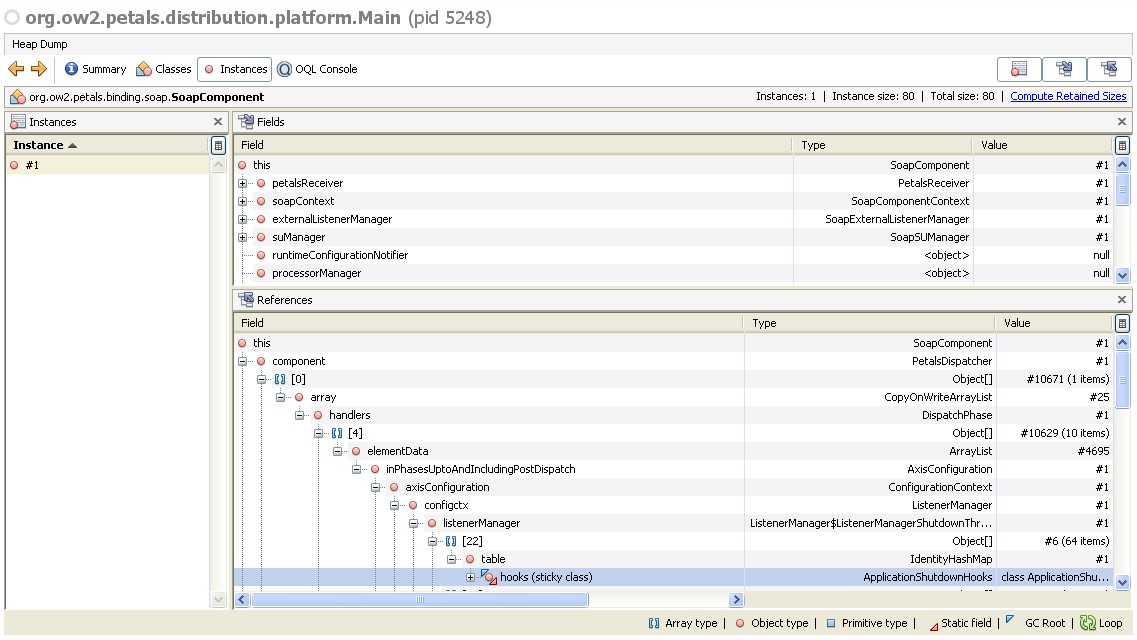Switch to the Classes view
Viewport: 1137px width, 640px height.
coord(163,69)
